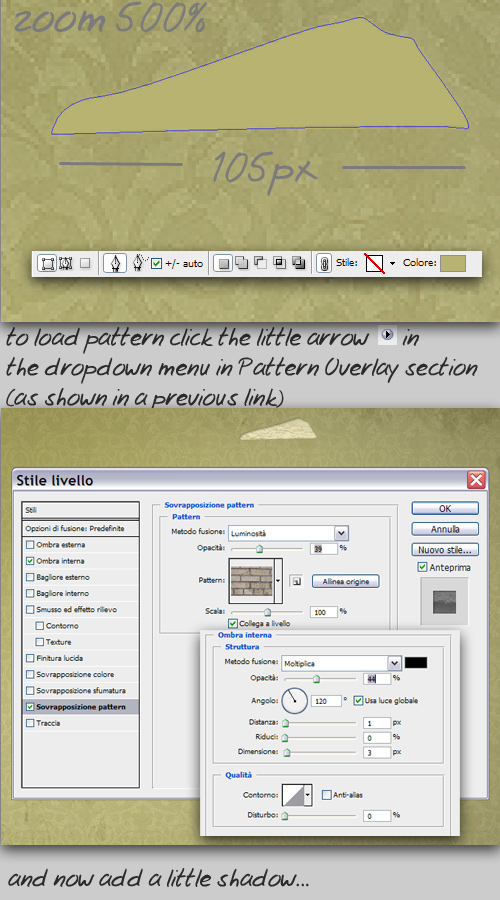500x900 pixels.
Task: Click the Distanza value field
Action: 377,722
